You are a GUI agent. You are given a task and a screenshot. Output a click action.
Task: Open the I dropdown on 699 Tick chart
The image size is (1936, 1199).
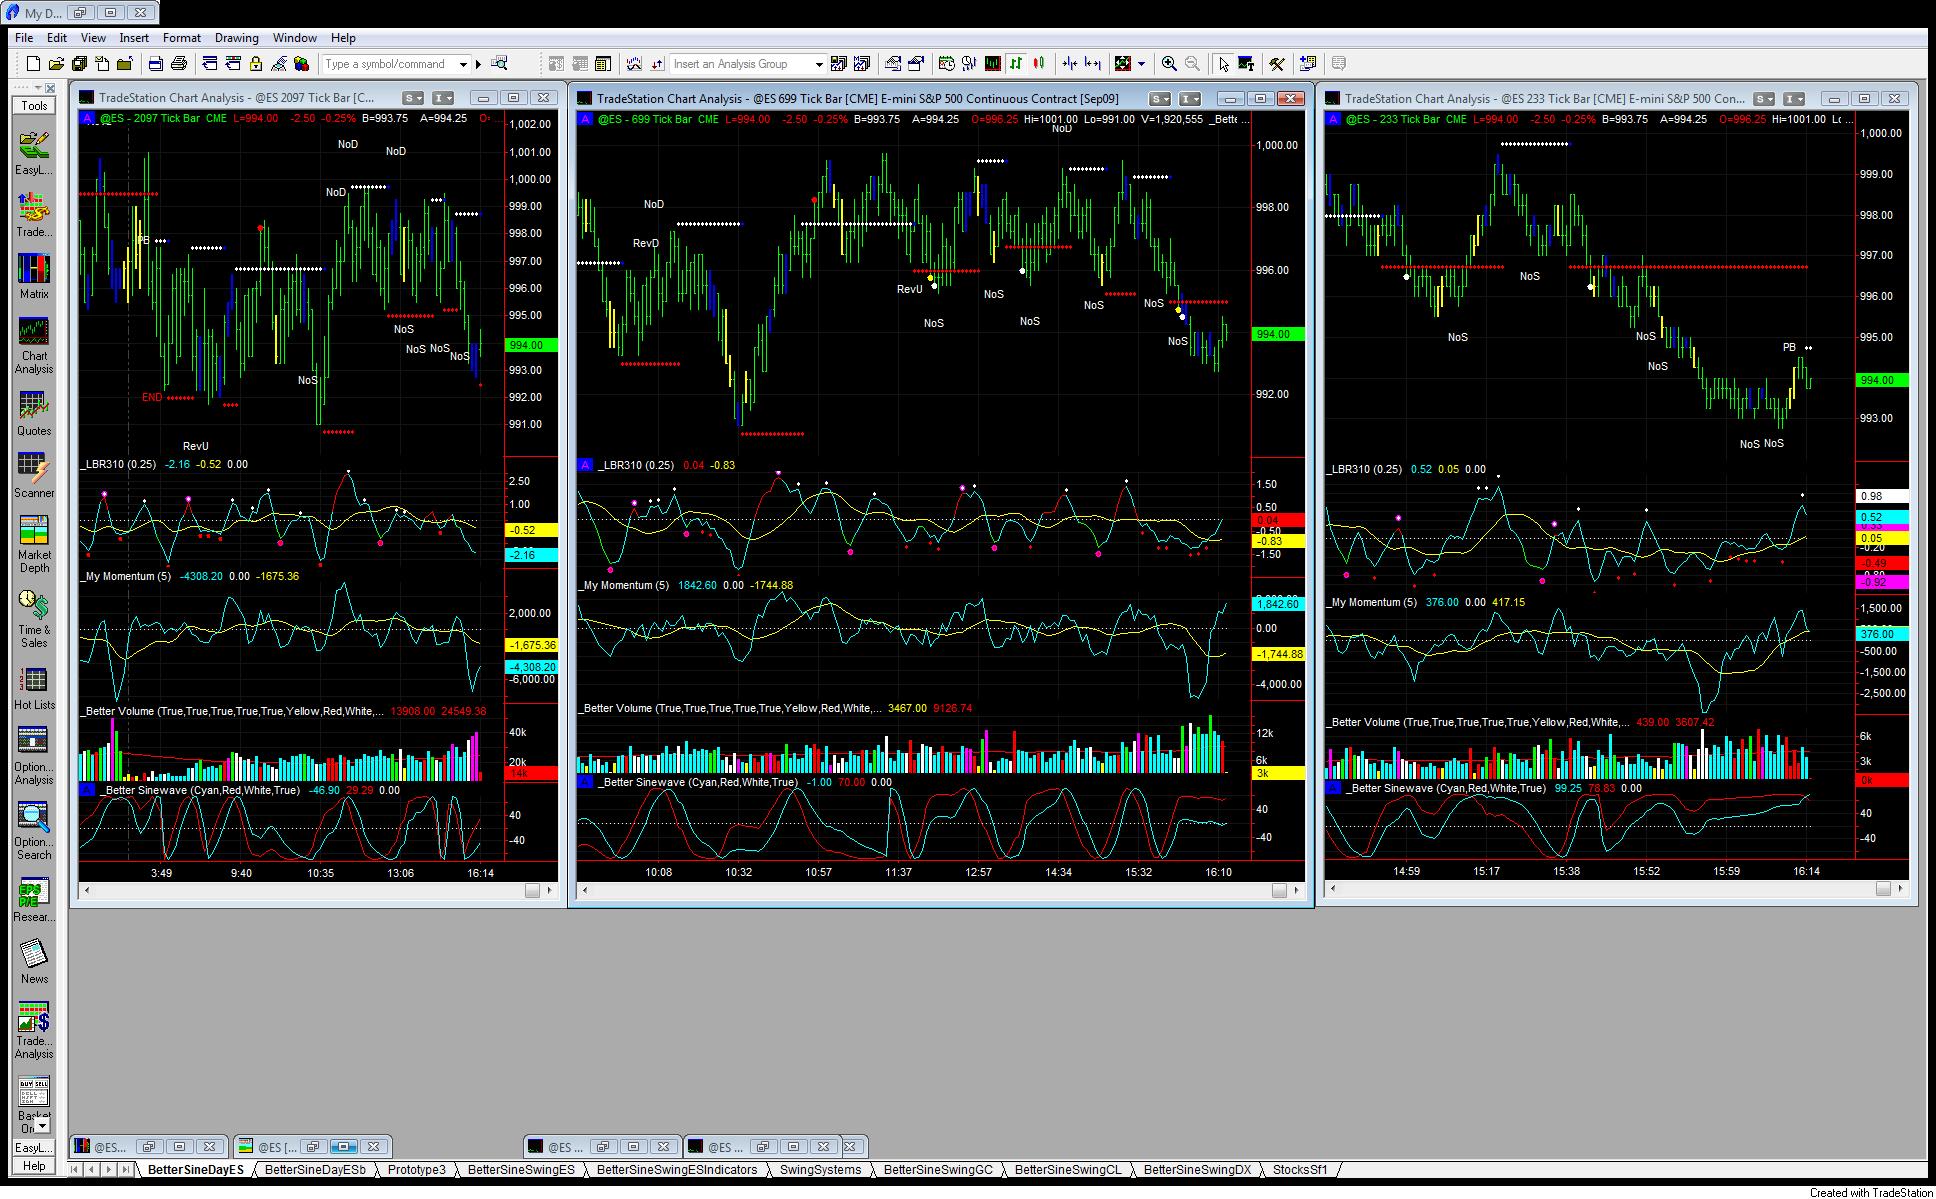click(1190, 98)
